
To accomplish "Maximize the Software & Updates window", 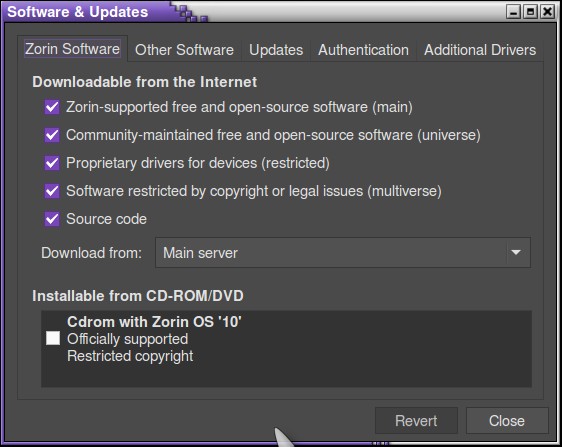I will pos(530,12).
